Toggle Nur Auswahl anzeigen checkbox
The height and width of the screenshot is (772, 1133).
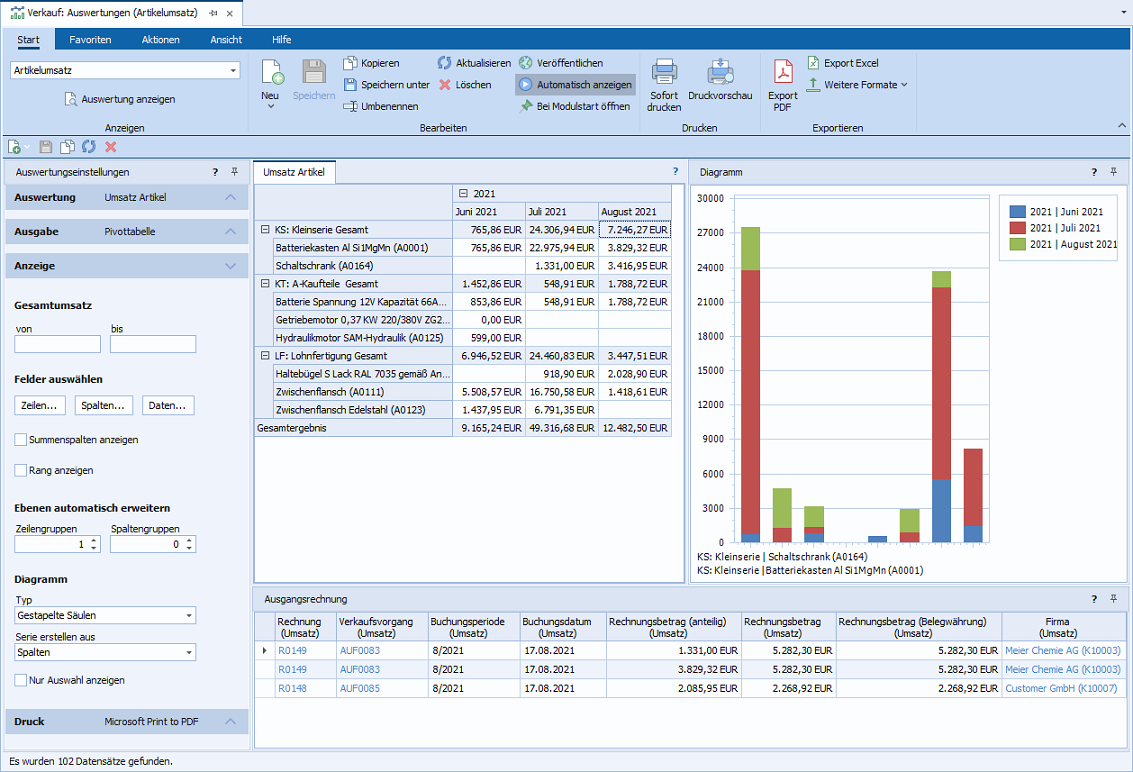coord(21,680)
